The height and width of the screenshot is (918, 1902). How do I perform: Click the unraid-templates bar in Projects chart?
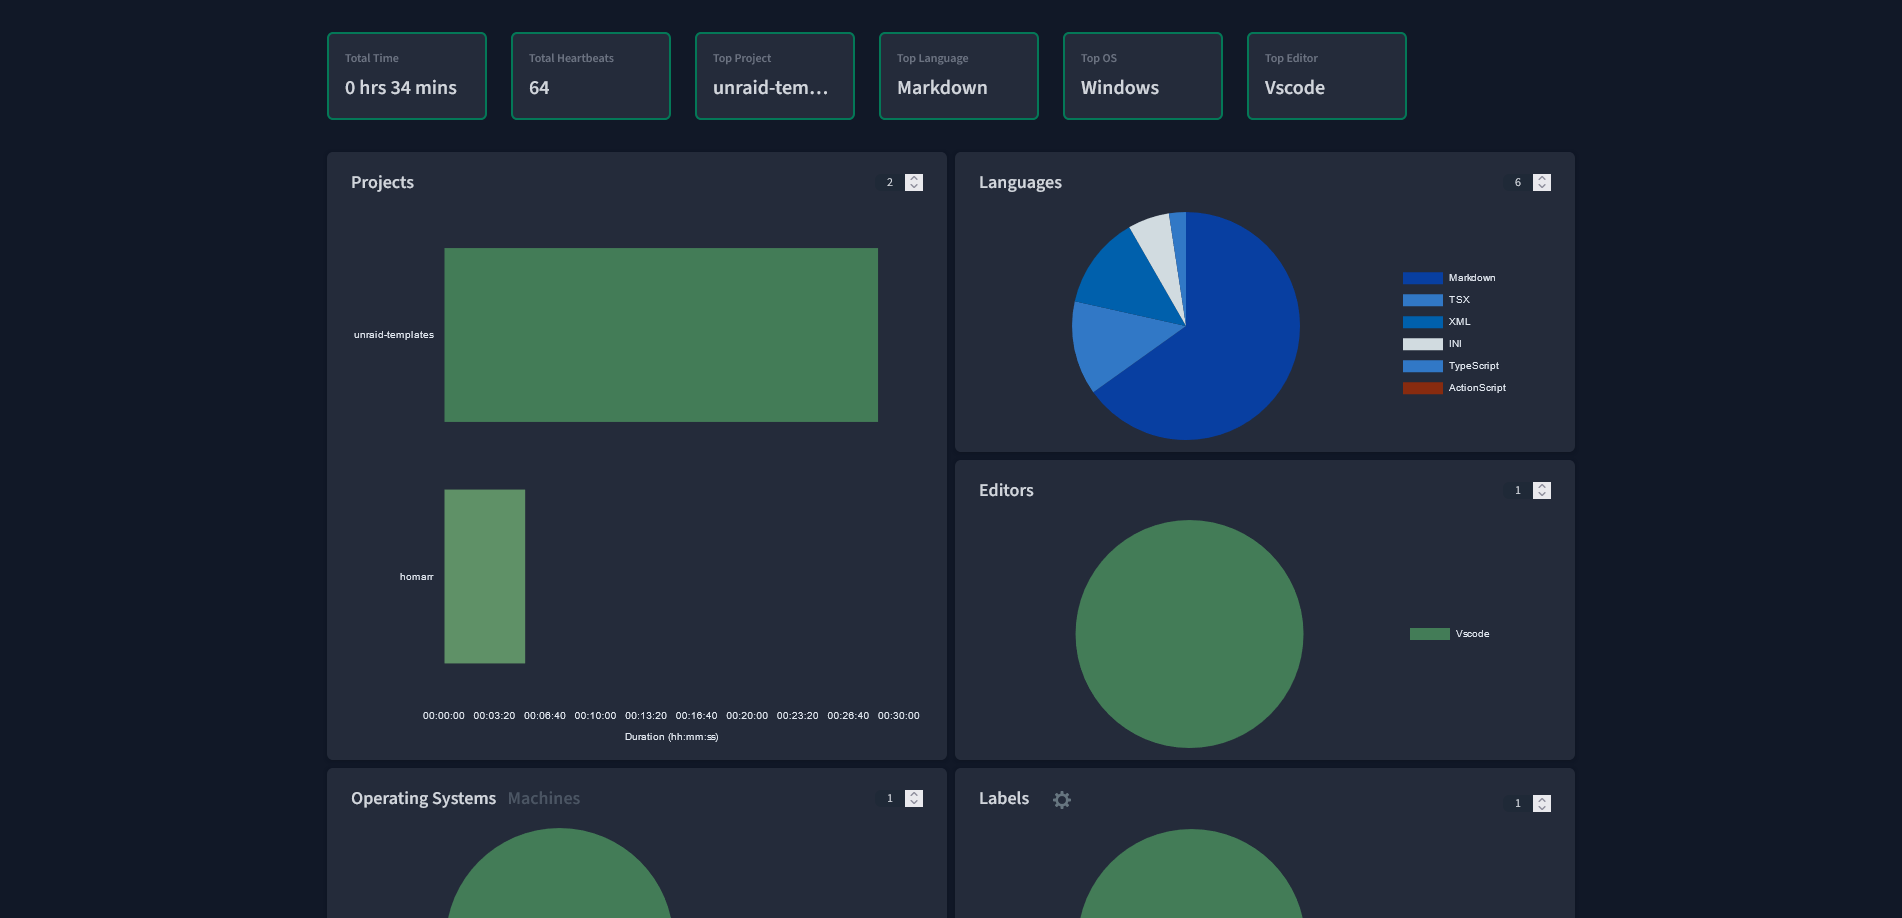click(x=661, y=335)
